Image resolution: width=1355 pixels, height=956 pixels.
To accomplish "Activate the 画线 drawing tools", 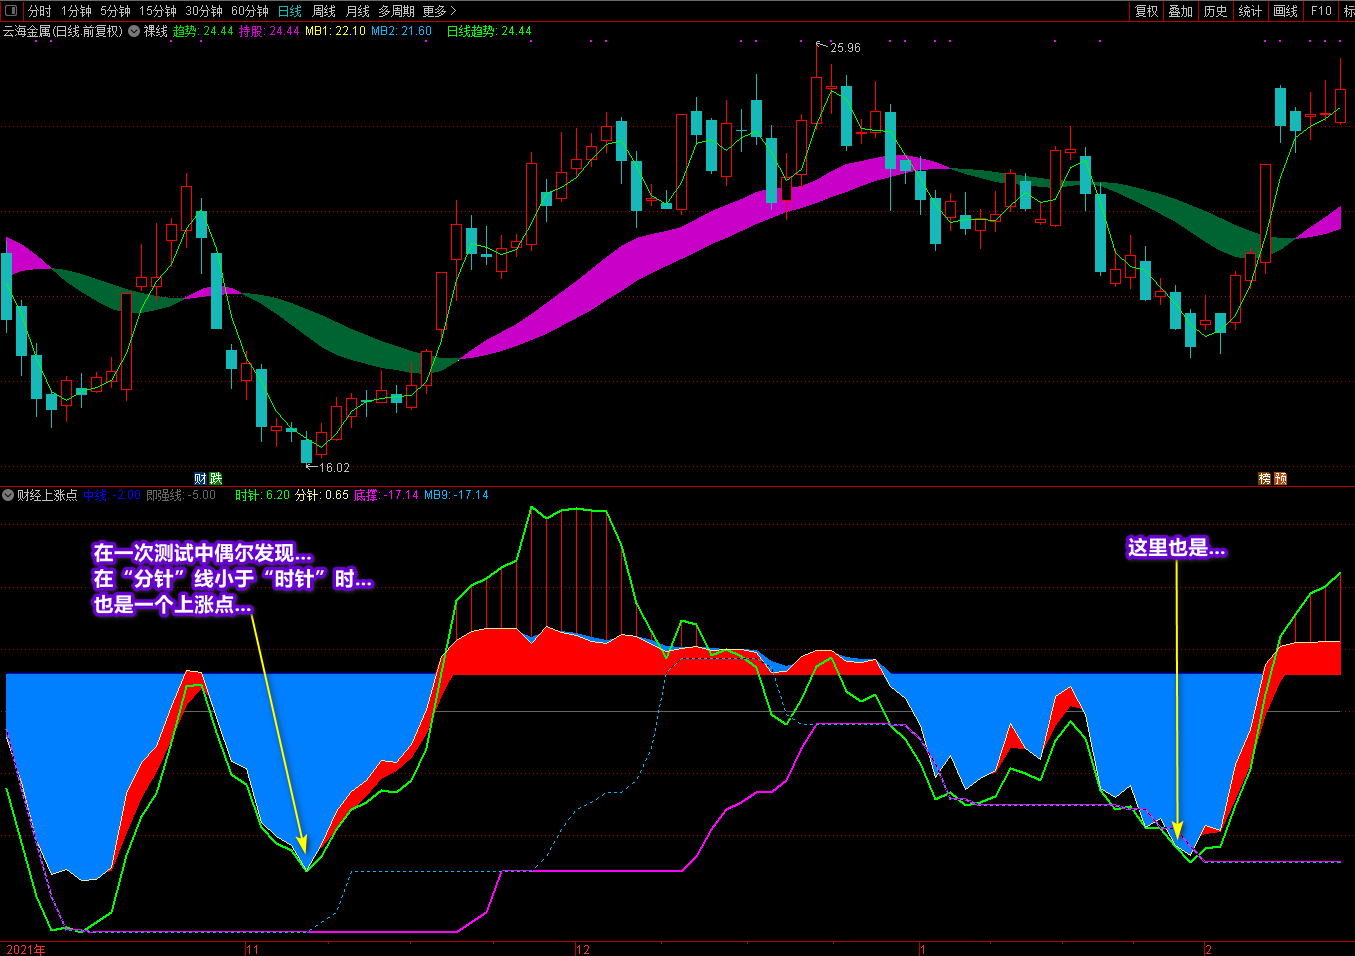I will [x=1286, y=11].
